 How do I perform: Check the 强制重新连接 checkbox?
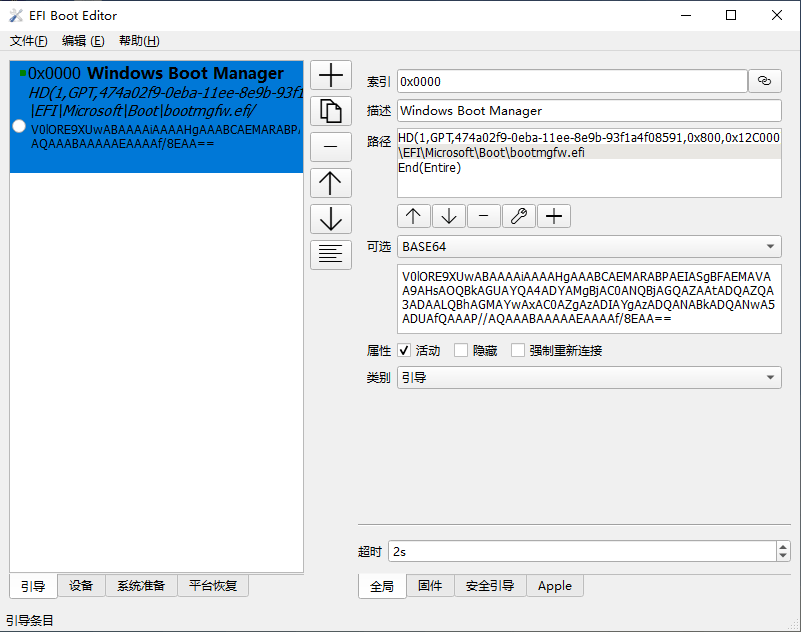[x=517, y=350]
